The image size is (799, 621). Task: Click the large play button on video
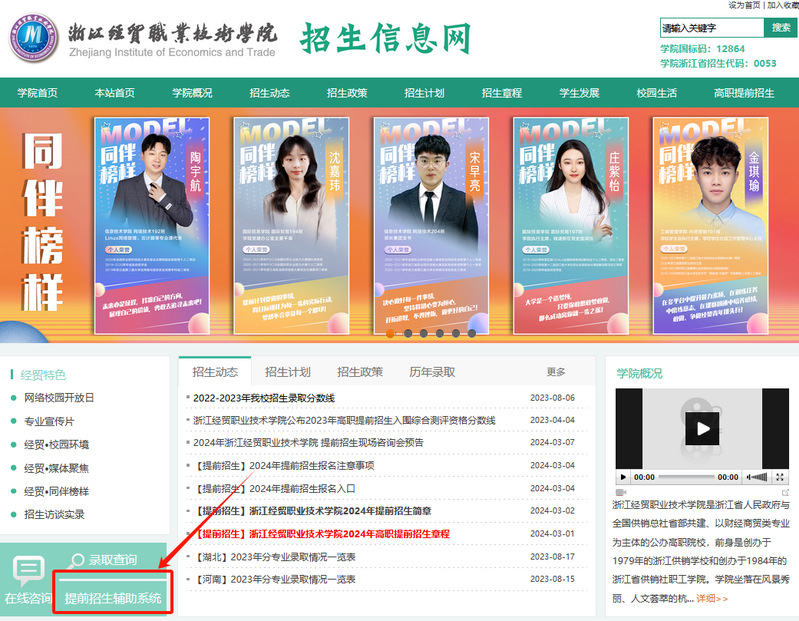[x=703, y=428]
